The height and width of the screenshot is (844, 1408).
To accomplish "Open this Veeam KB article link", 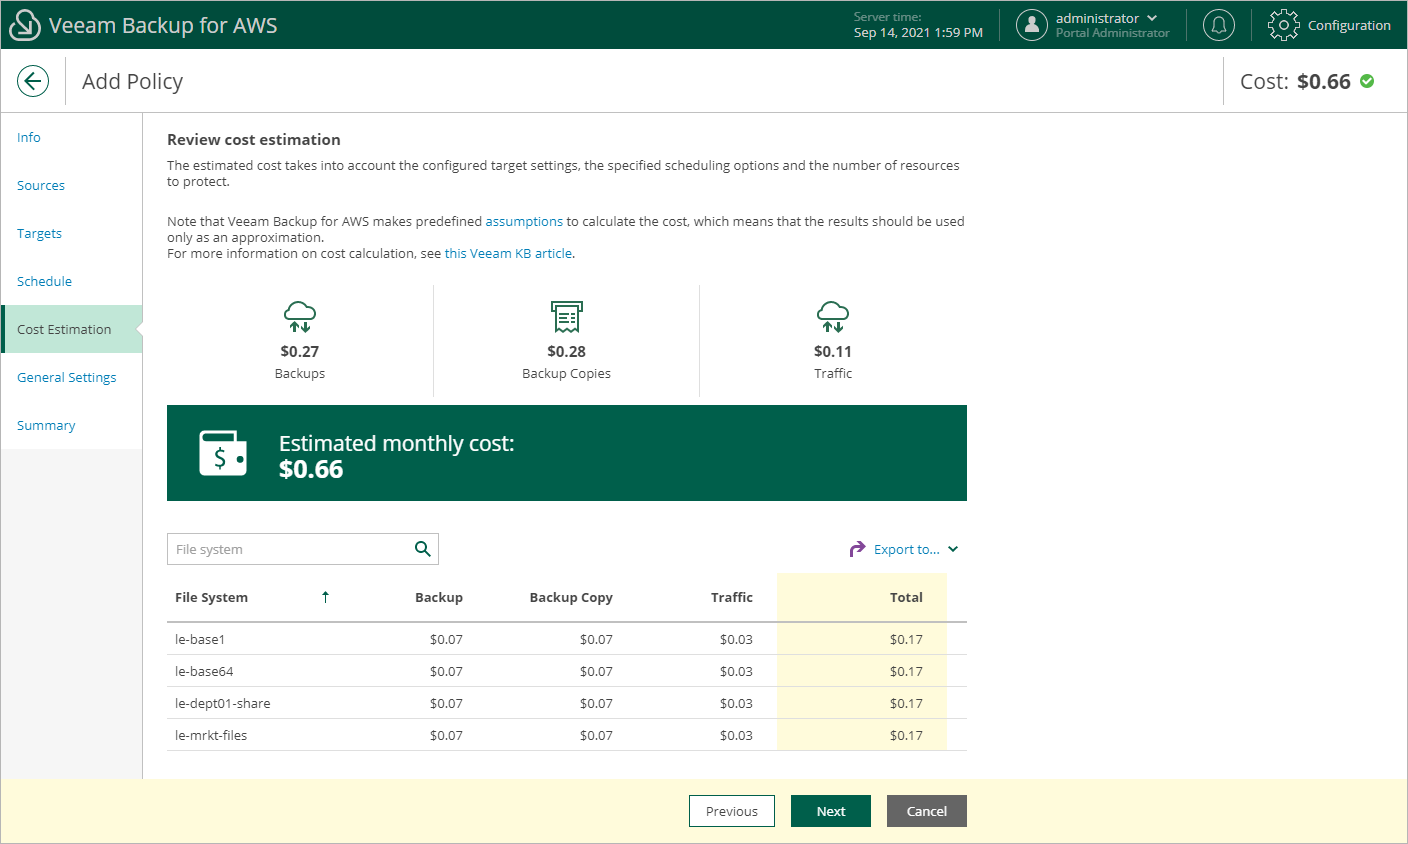I will click(x=508, y=253).
